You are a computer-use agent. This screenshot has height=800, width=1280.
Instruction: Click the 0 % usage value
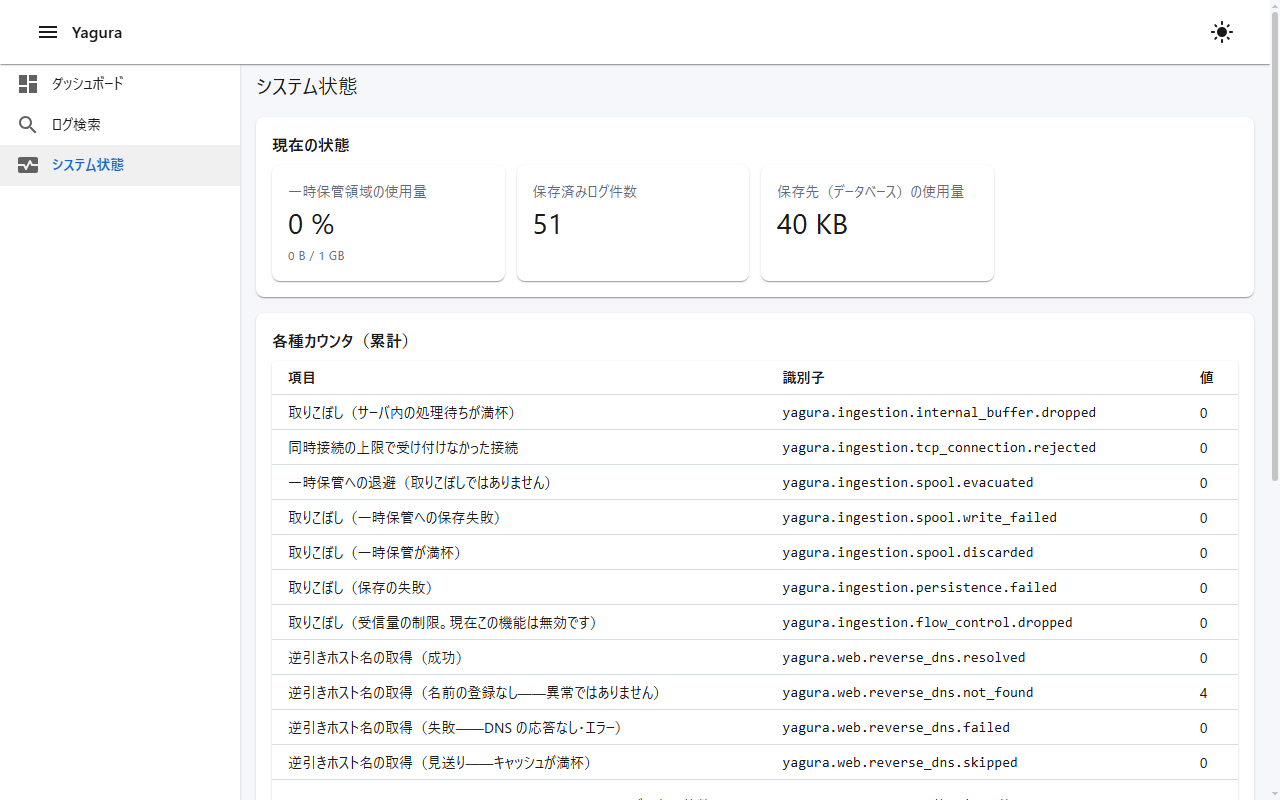pos(311,225)
